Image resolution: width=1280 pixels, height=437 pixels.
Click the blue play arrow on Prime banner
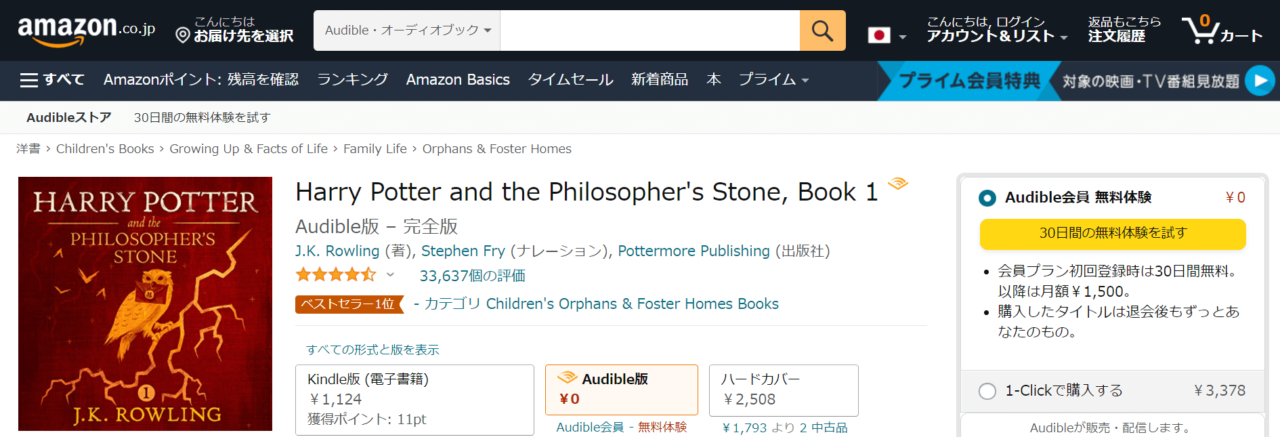click(1261, 80)
